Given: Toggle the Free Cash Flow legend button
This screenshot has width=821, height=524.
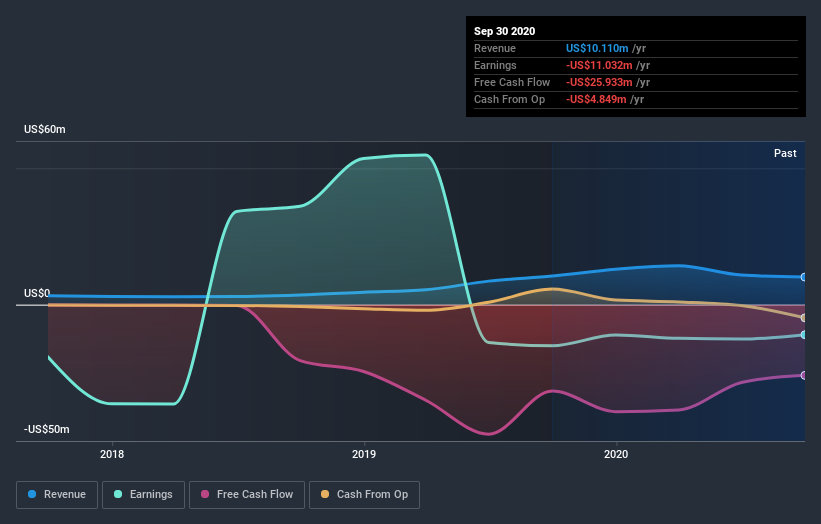Looking at the screenshot, I should point(247,495).
